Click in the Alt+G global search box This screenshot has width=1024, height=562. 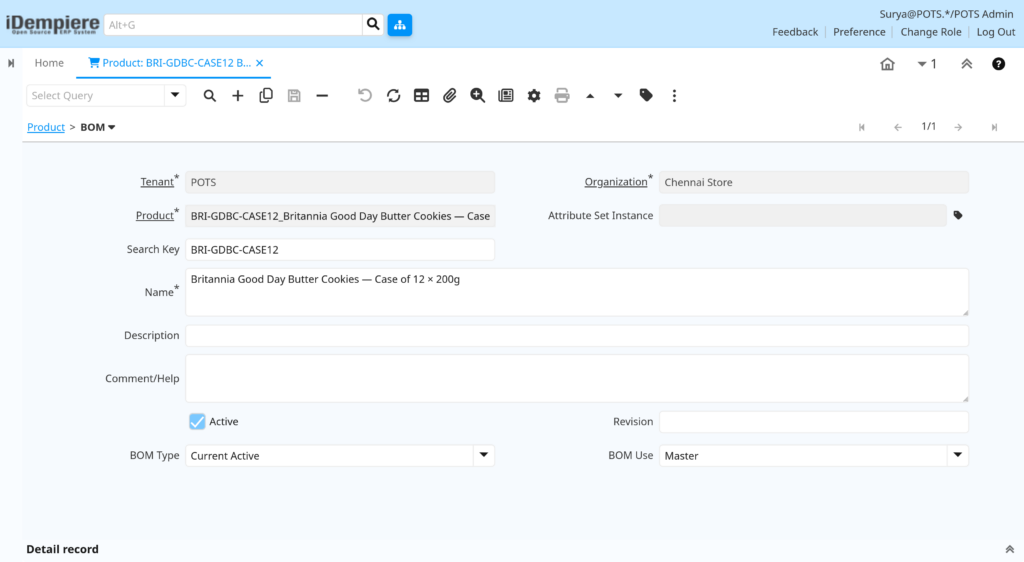[233, 25]
